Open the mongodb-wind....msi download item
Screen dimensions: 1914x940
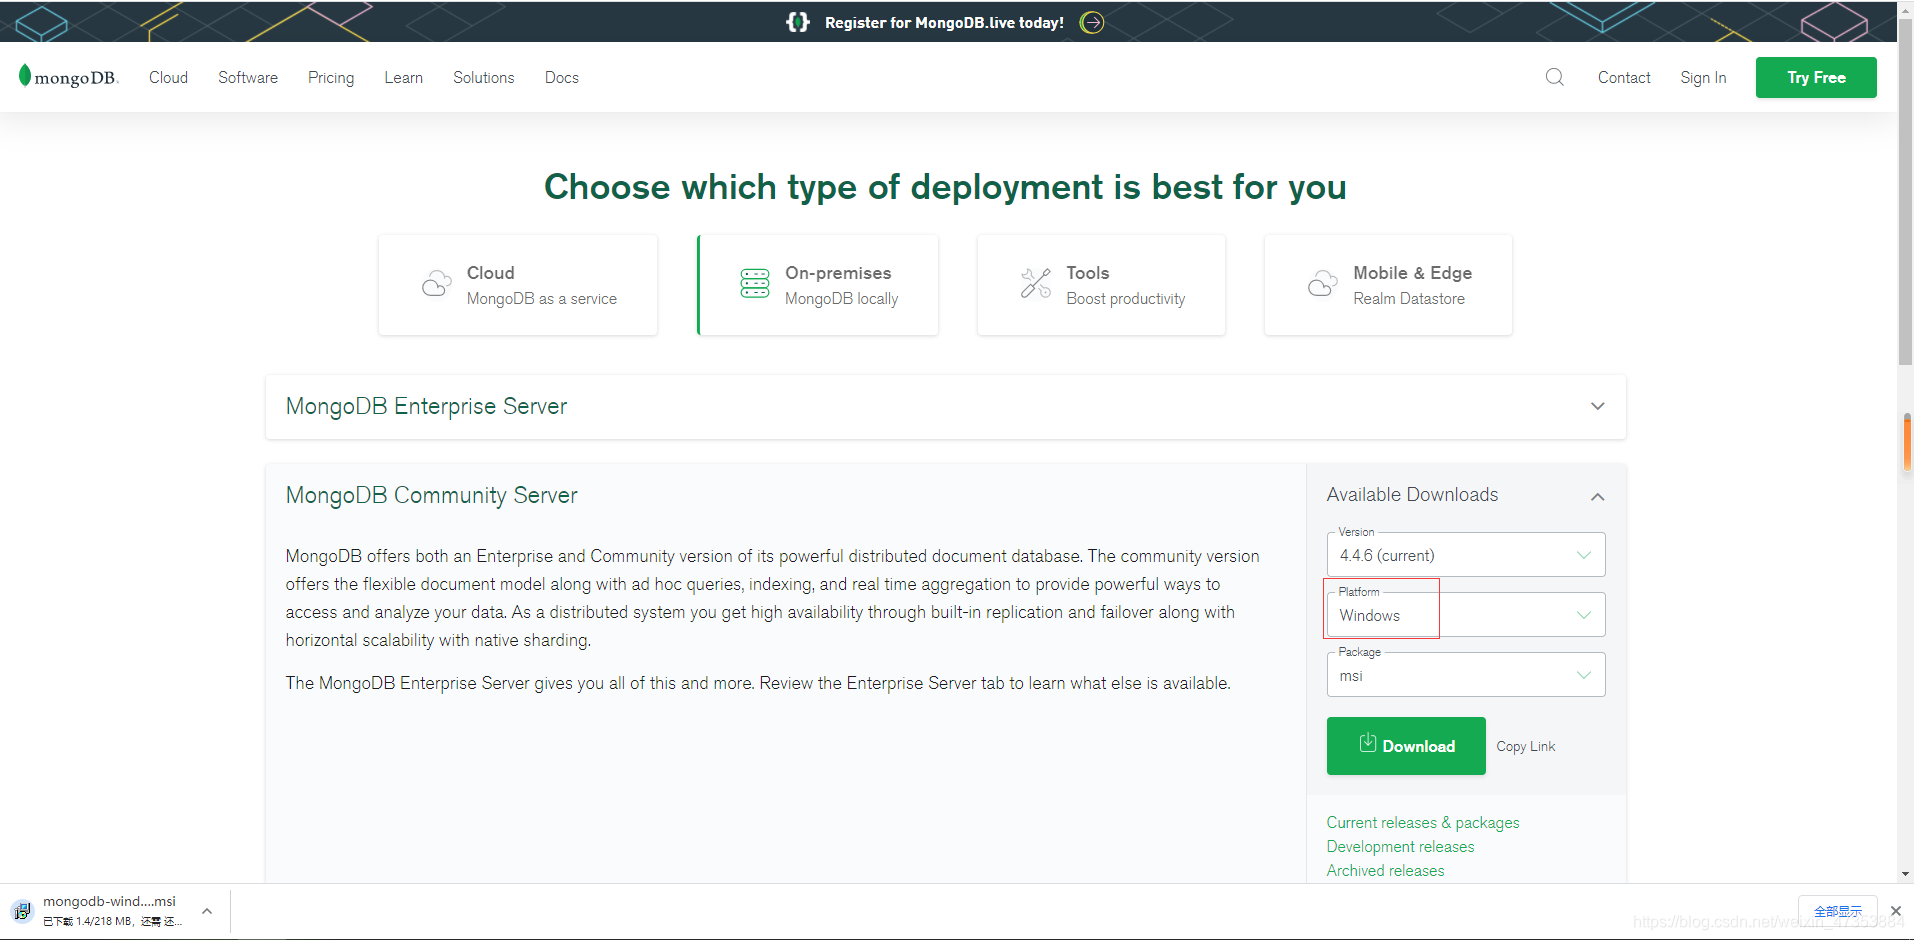109,911
